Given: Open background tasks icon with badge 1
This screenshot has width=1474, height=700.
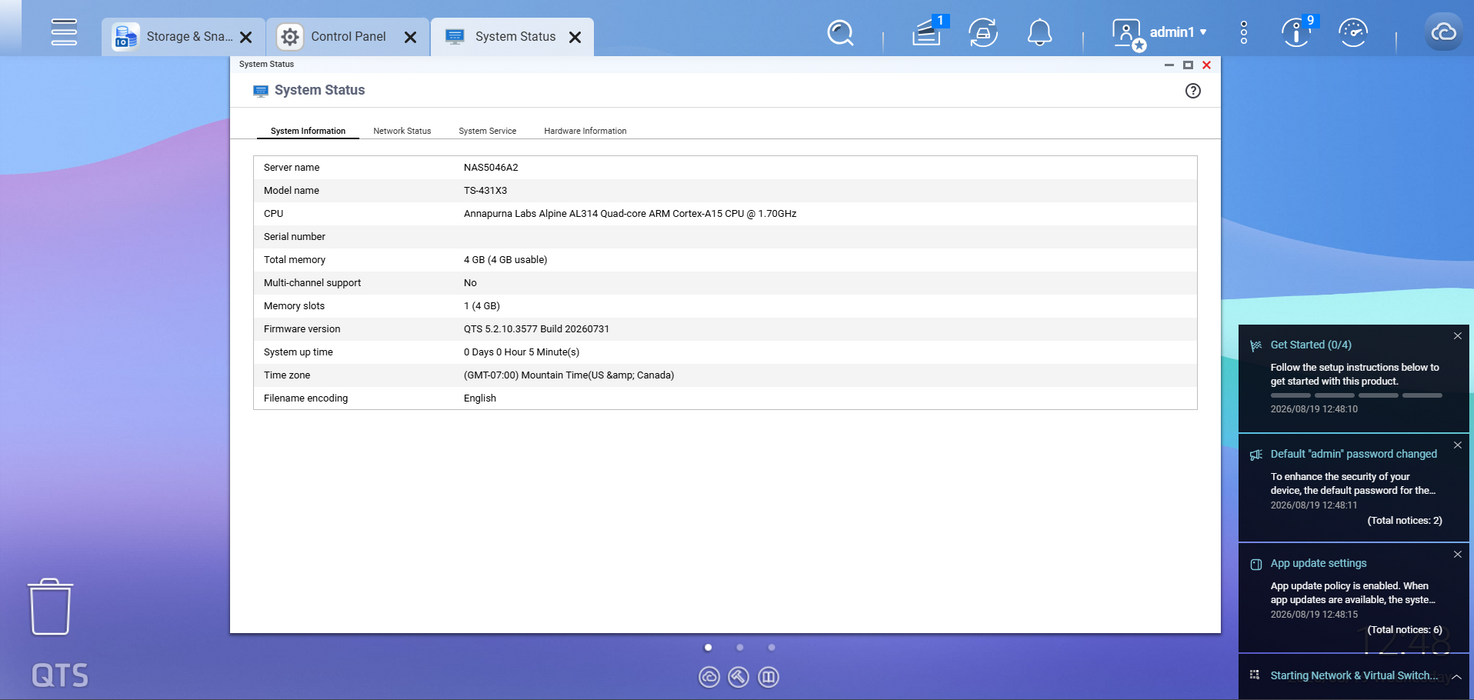Looking at the screenshot, I should click(927, 33).
